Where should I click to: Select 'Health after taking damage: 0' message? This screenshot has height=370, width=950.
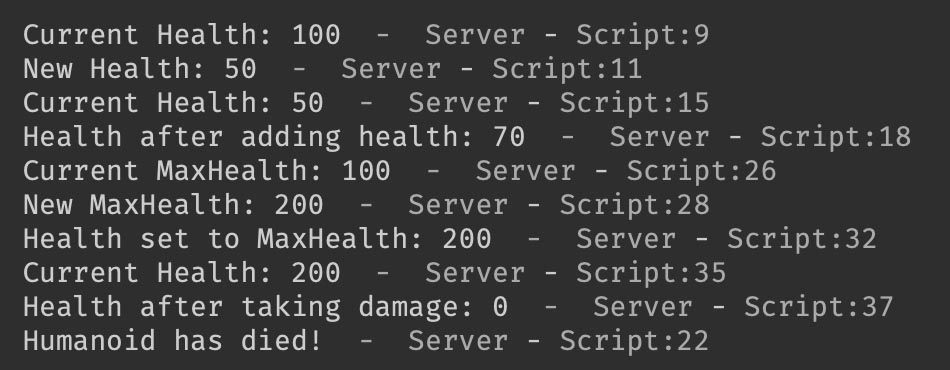coord(265,307)
